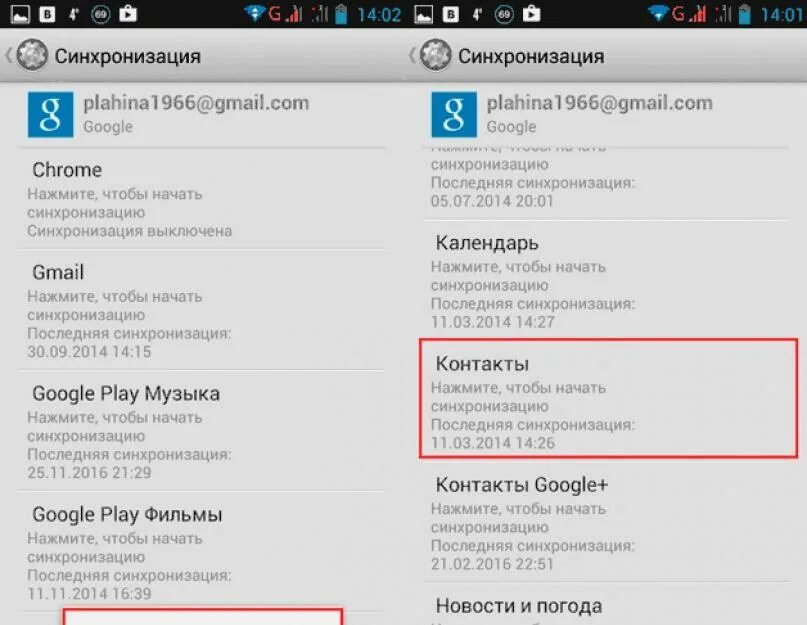The width and height of the screenshot is (807, 625).
Task: Tap Gmail last sync date 30.09.2014 14:15
Action: point(89,352)
